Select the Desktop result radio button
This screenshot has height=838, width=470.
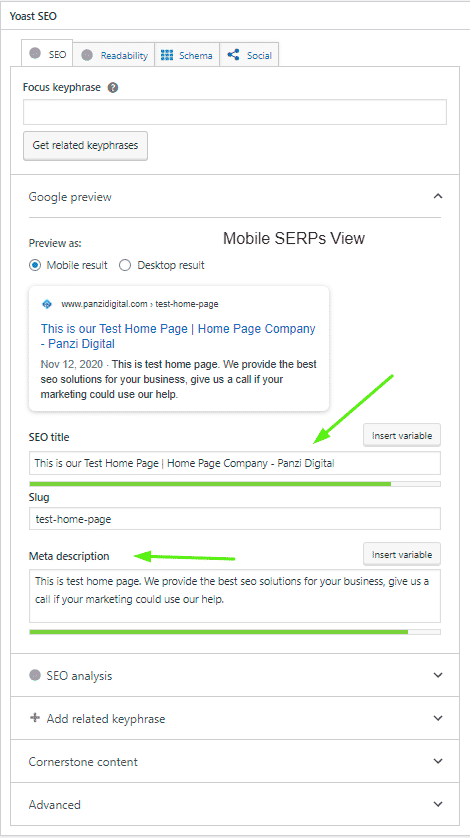click(x=125, y=265)
